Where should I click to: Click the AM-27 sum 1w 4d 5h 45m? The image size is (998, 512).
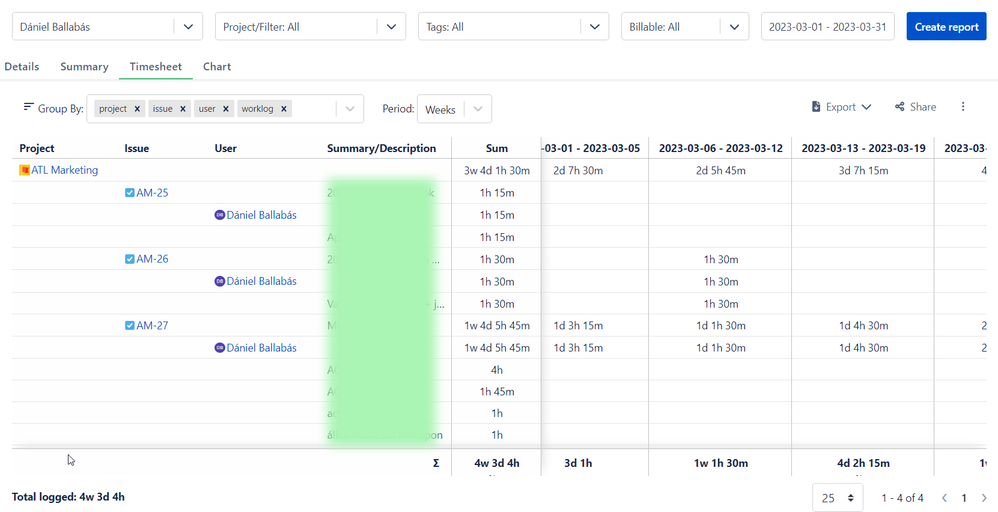[x=496, y=325]
